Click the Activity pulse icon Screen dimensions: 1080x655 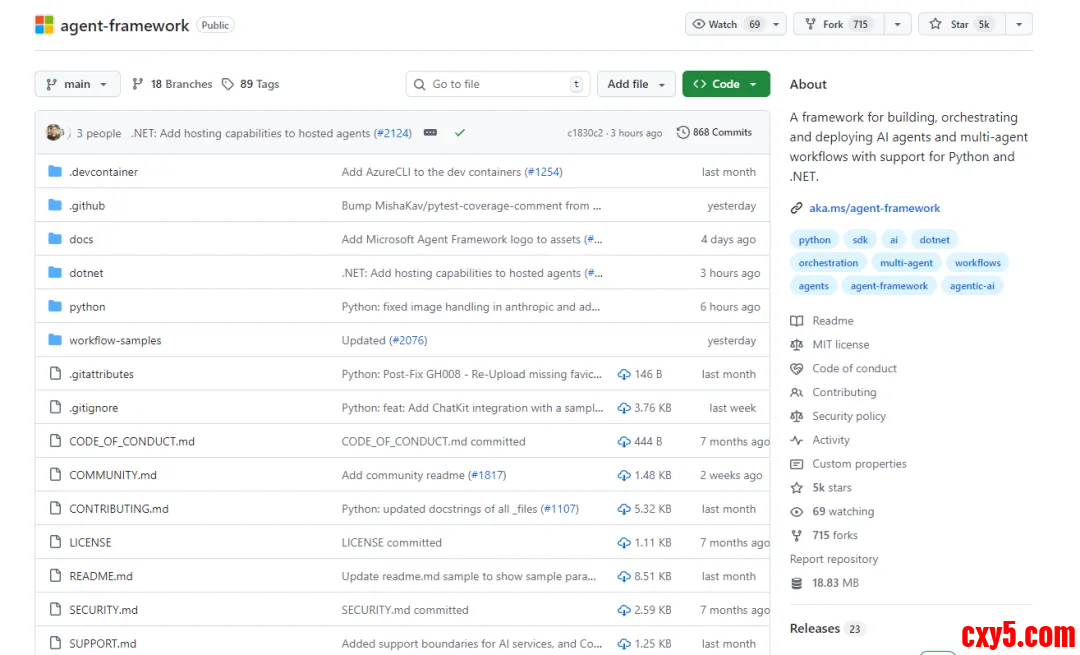tap(797, 440)
